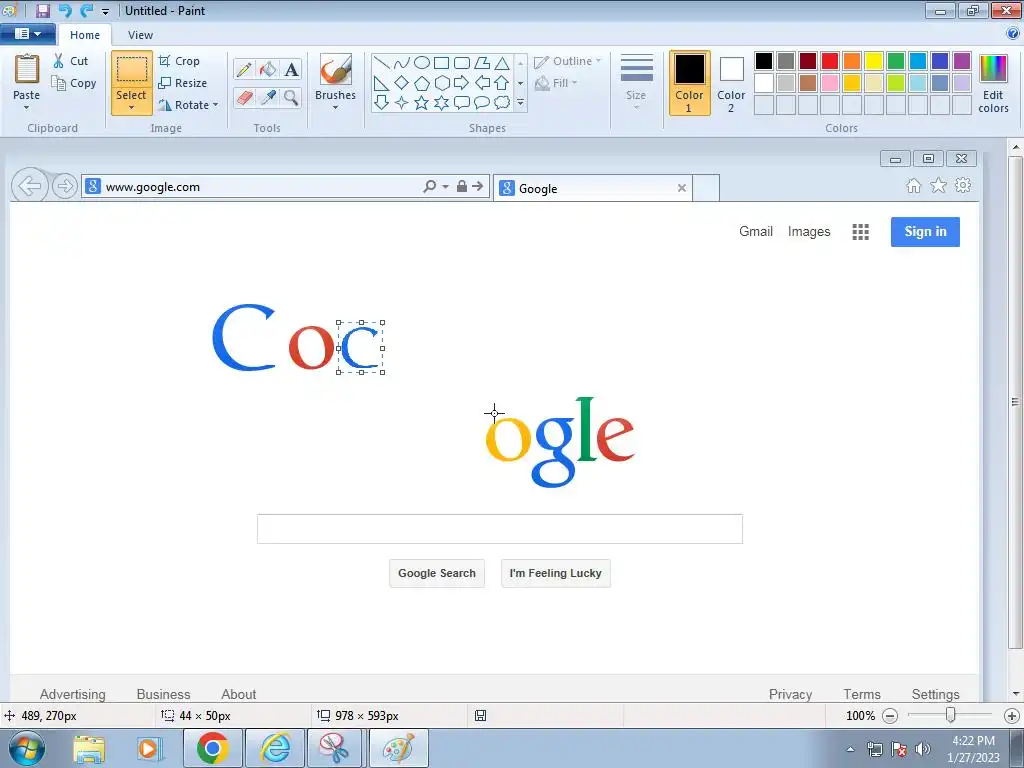Open Customize Quick Access Toolbar arrow
This screenshot has height=768, width=1024.
[105, 11]
